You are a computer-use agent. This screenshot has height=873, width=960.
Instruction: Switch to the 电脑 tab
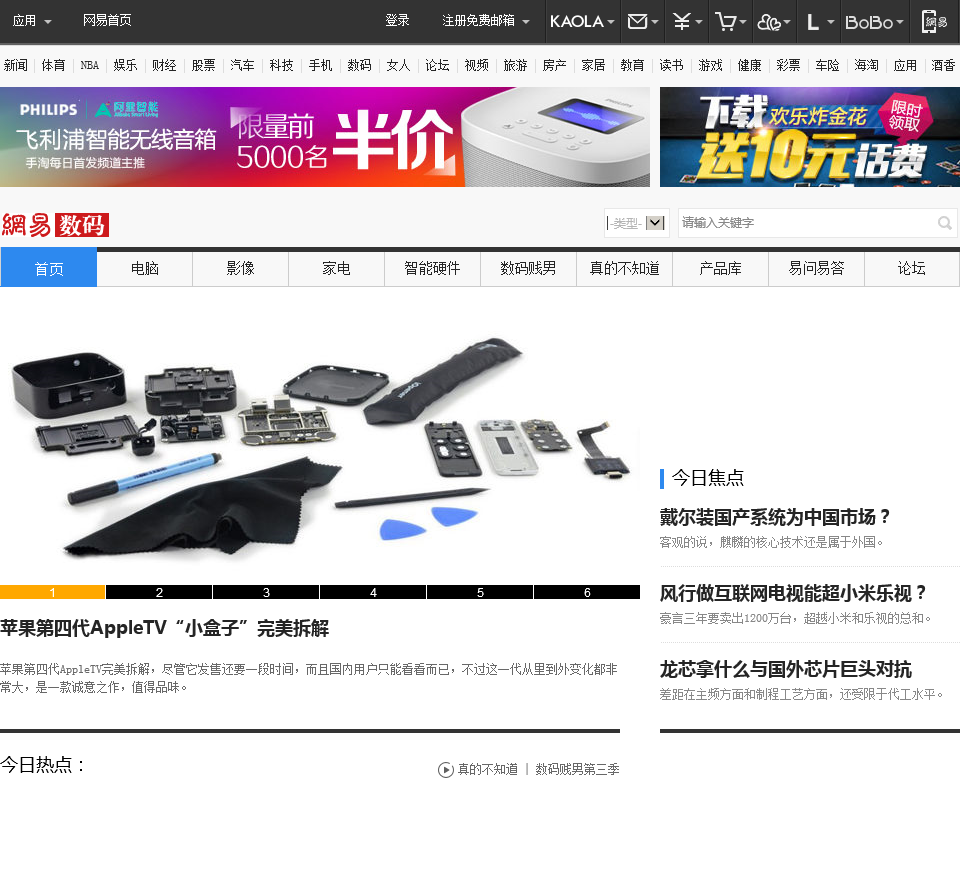tap(144, 268)
